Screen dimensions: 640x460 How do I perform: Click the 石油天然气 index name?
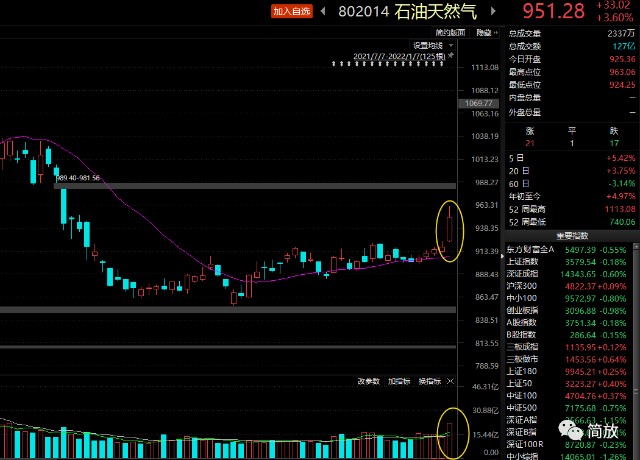click(x=436, y=11)
